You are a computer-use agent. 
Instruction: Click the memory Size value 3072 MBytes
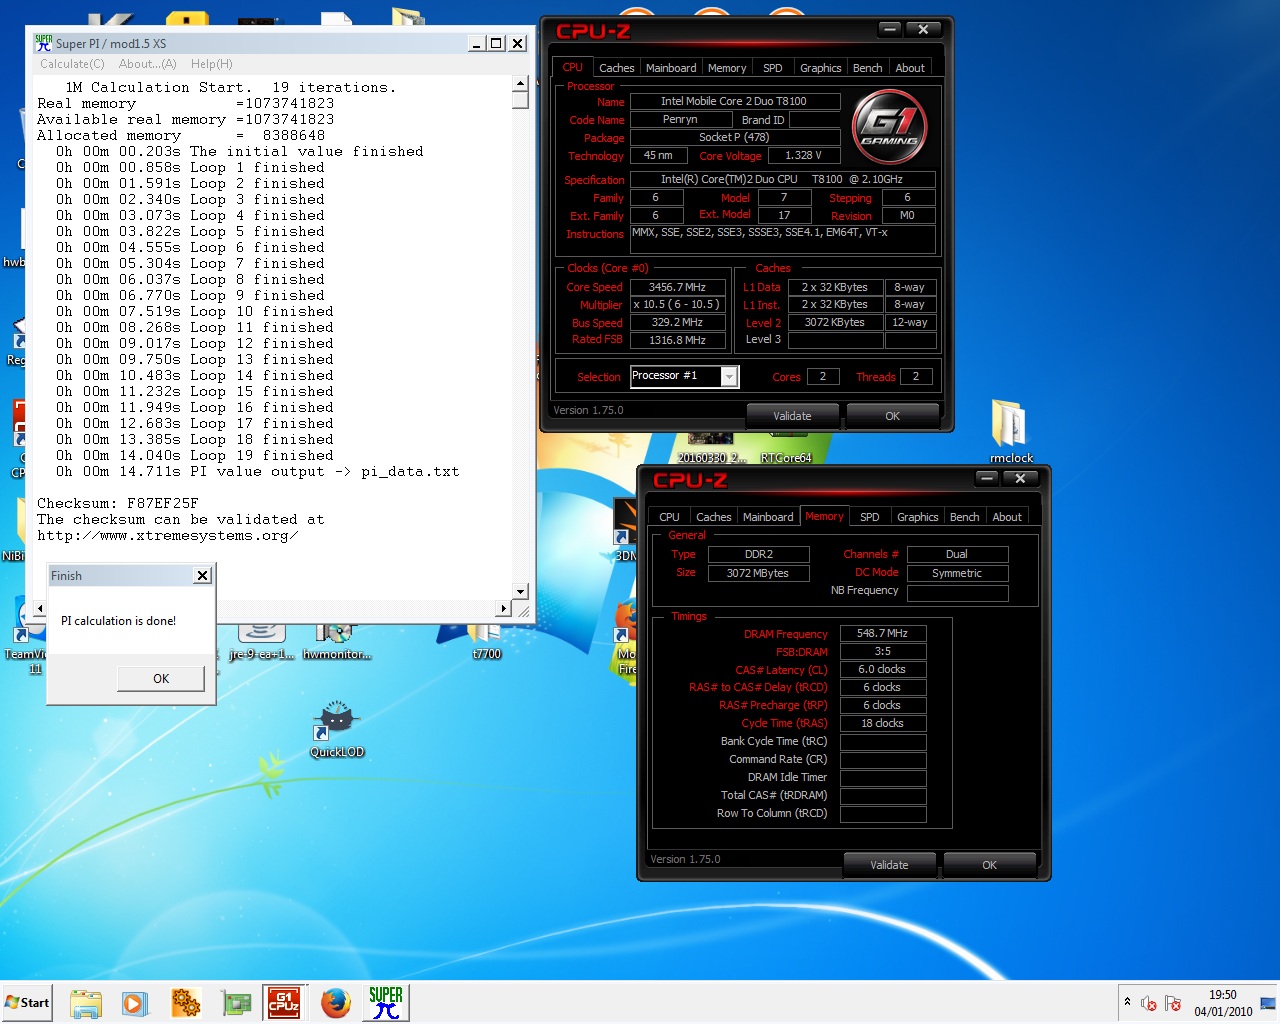[x=758, y=573]
